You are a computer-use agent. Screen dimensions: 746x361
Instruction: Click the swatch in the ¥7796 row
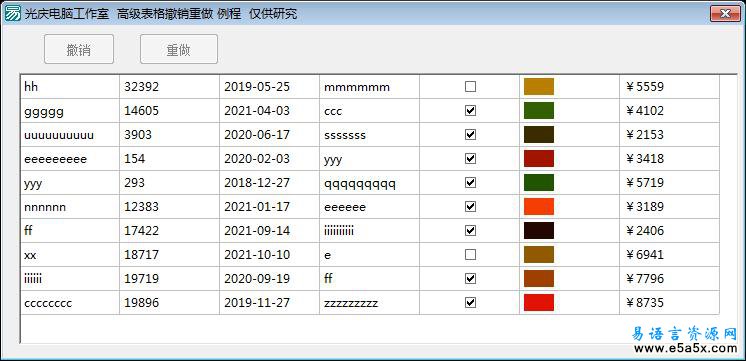(x=539, y=278)
